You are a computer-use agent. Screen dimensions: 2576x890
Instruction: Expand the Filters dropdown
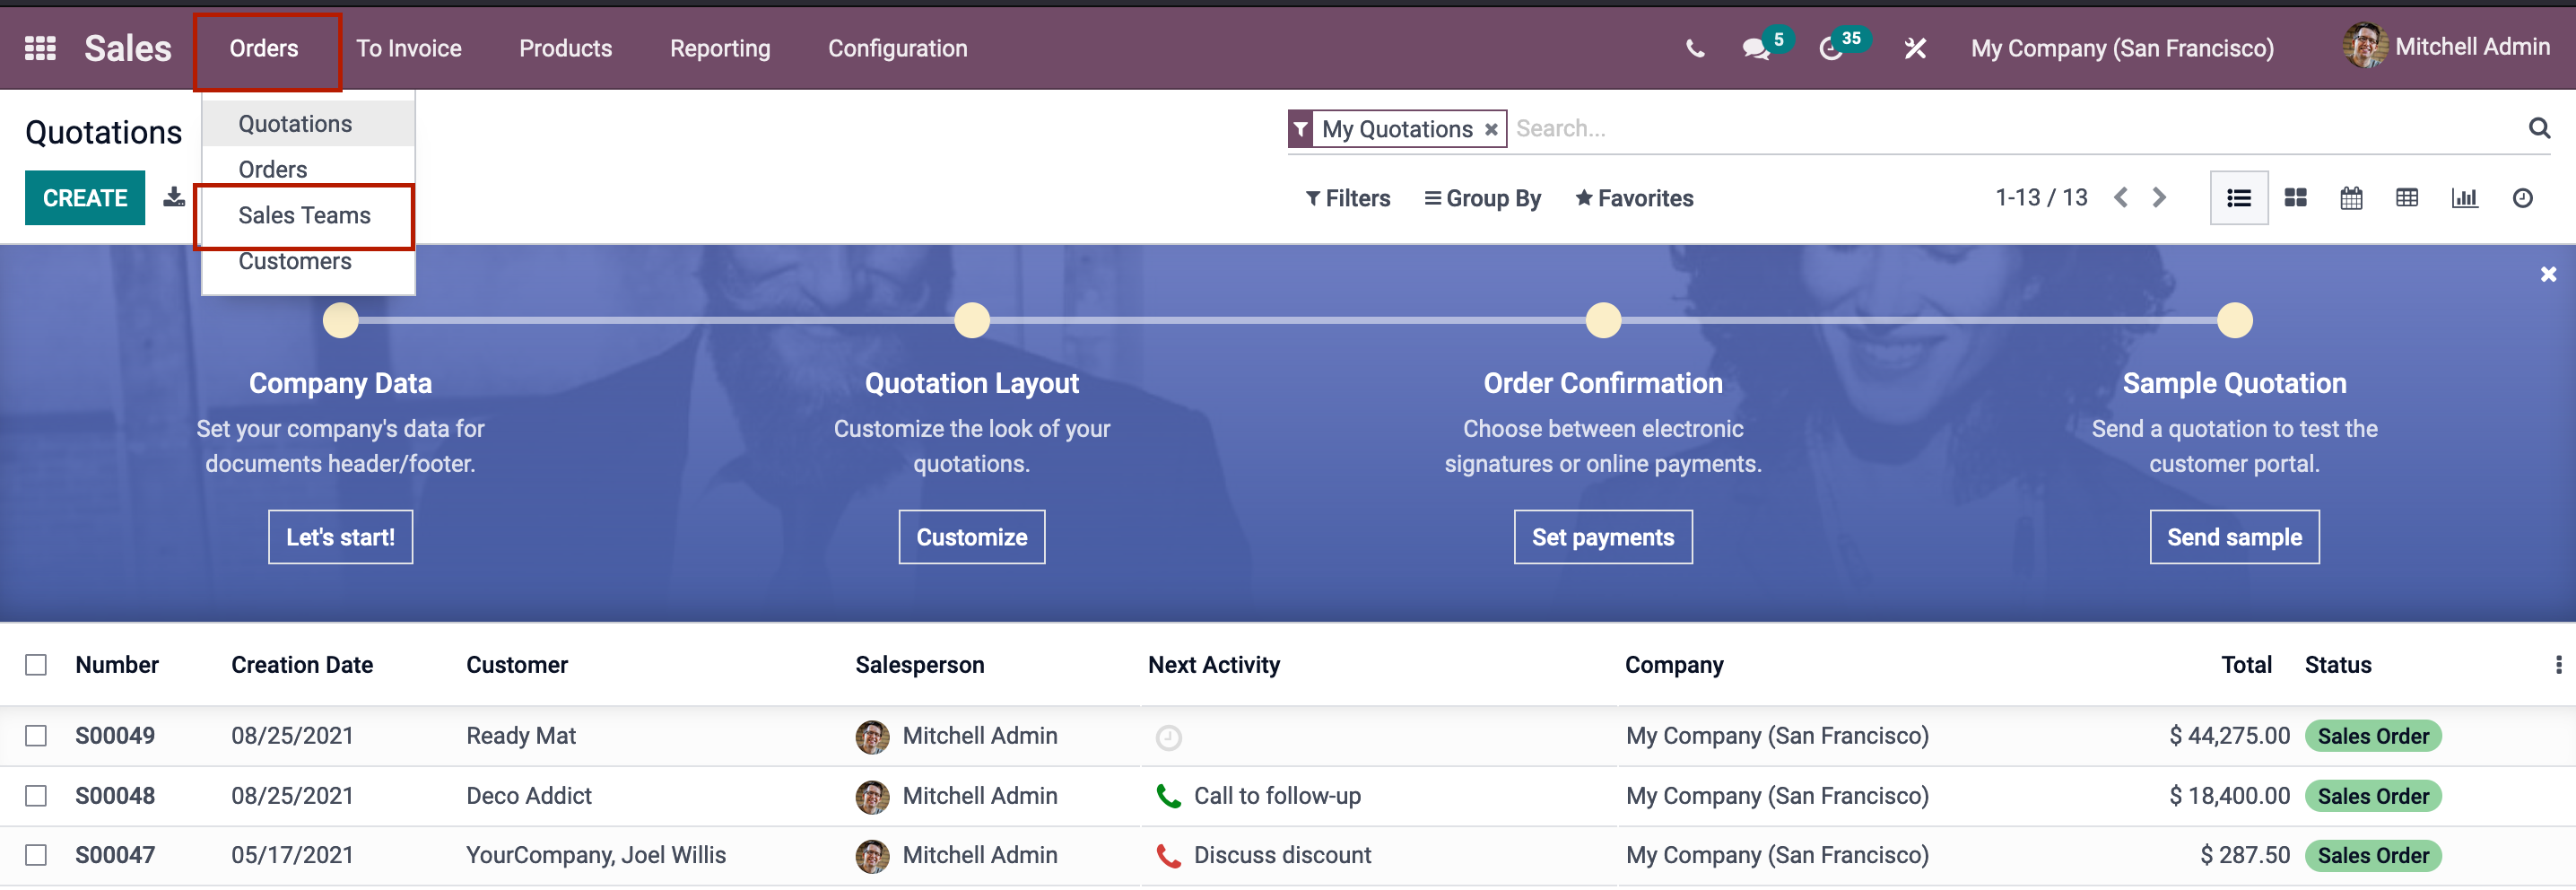[1347, 198]
